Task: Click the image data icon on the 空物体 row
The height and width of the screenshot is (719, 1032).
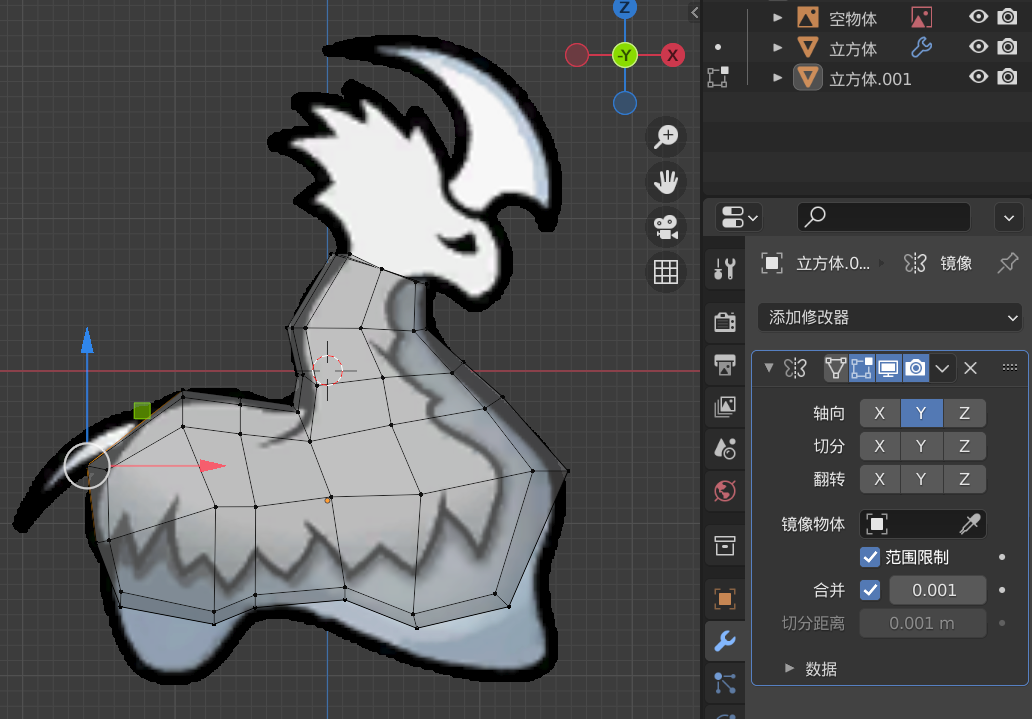Action: [921, 17]
